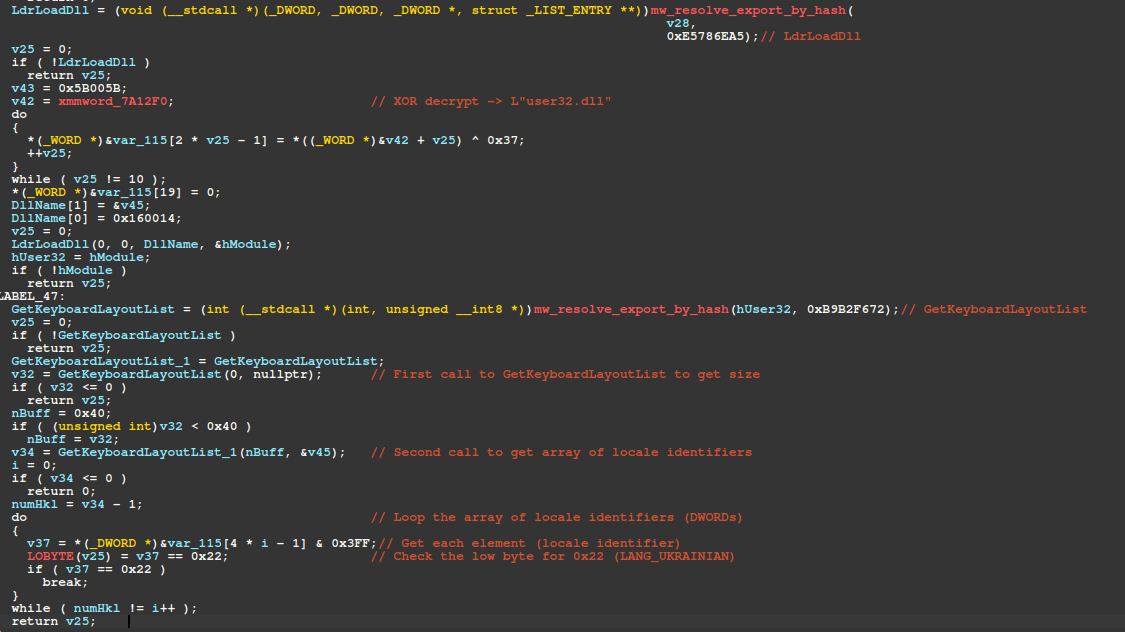Select the 'while ( v25 != 10 )' line
This screenshot has width=1125, height=632.
tap(88, 179)
